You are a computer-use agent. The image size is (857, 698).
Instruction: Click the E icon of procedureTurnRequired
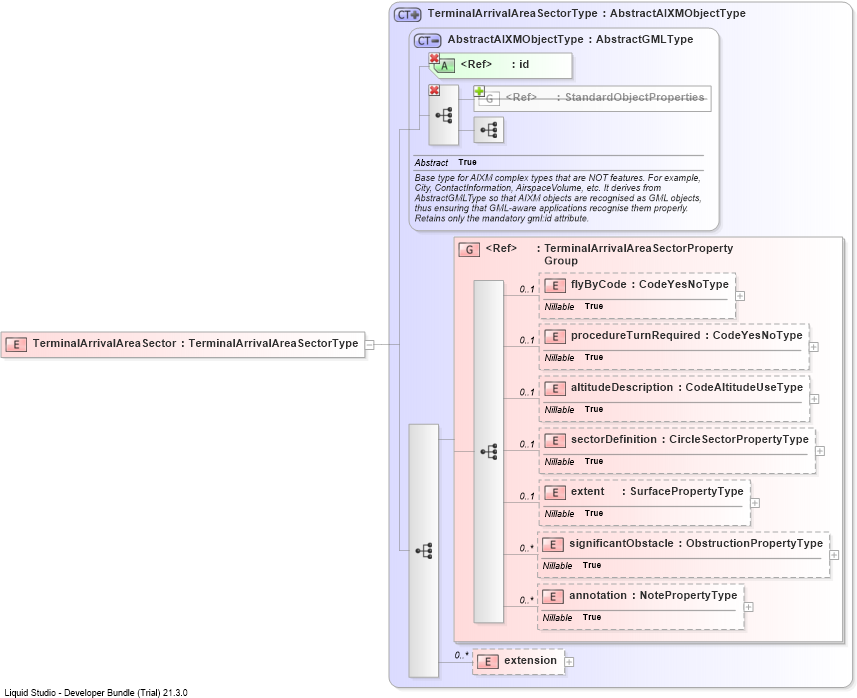tap(555, 337)
